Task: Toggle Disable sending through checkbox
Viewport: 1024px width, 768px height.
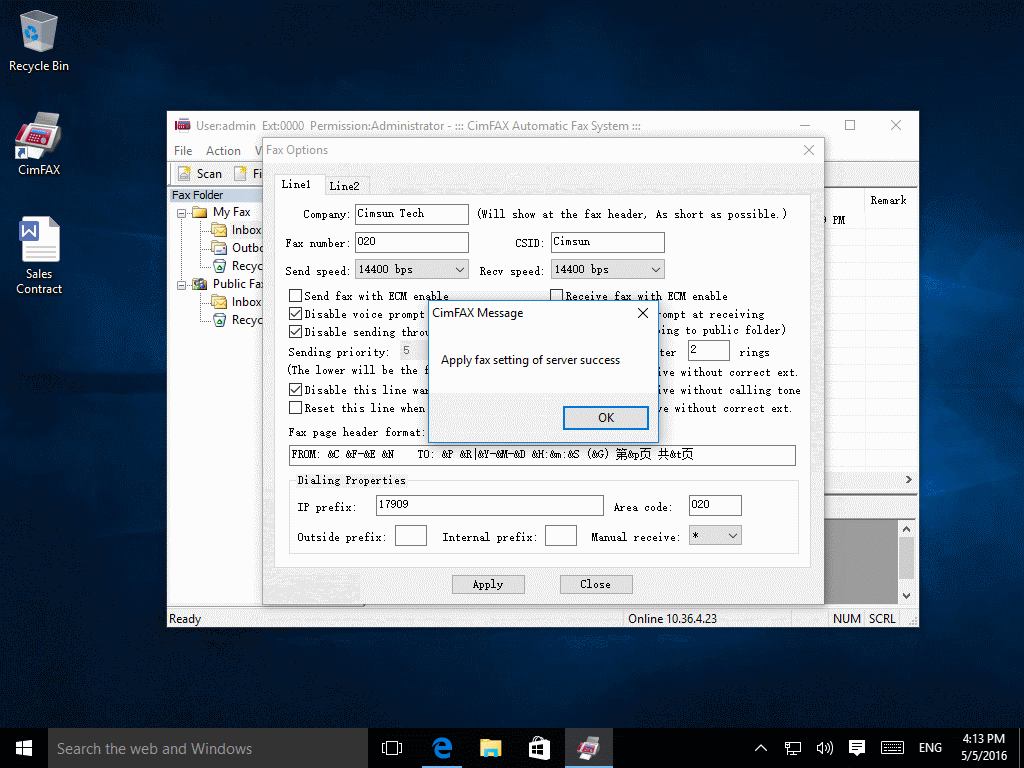Action: point(296,332)
